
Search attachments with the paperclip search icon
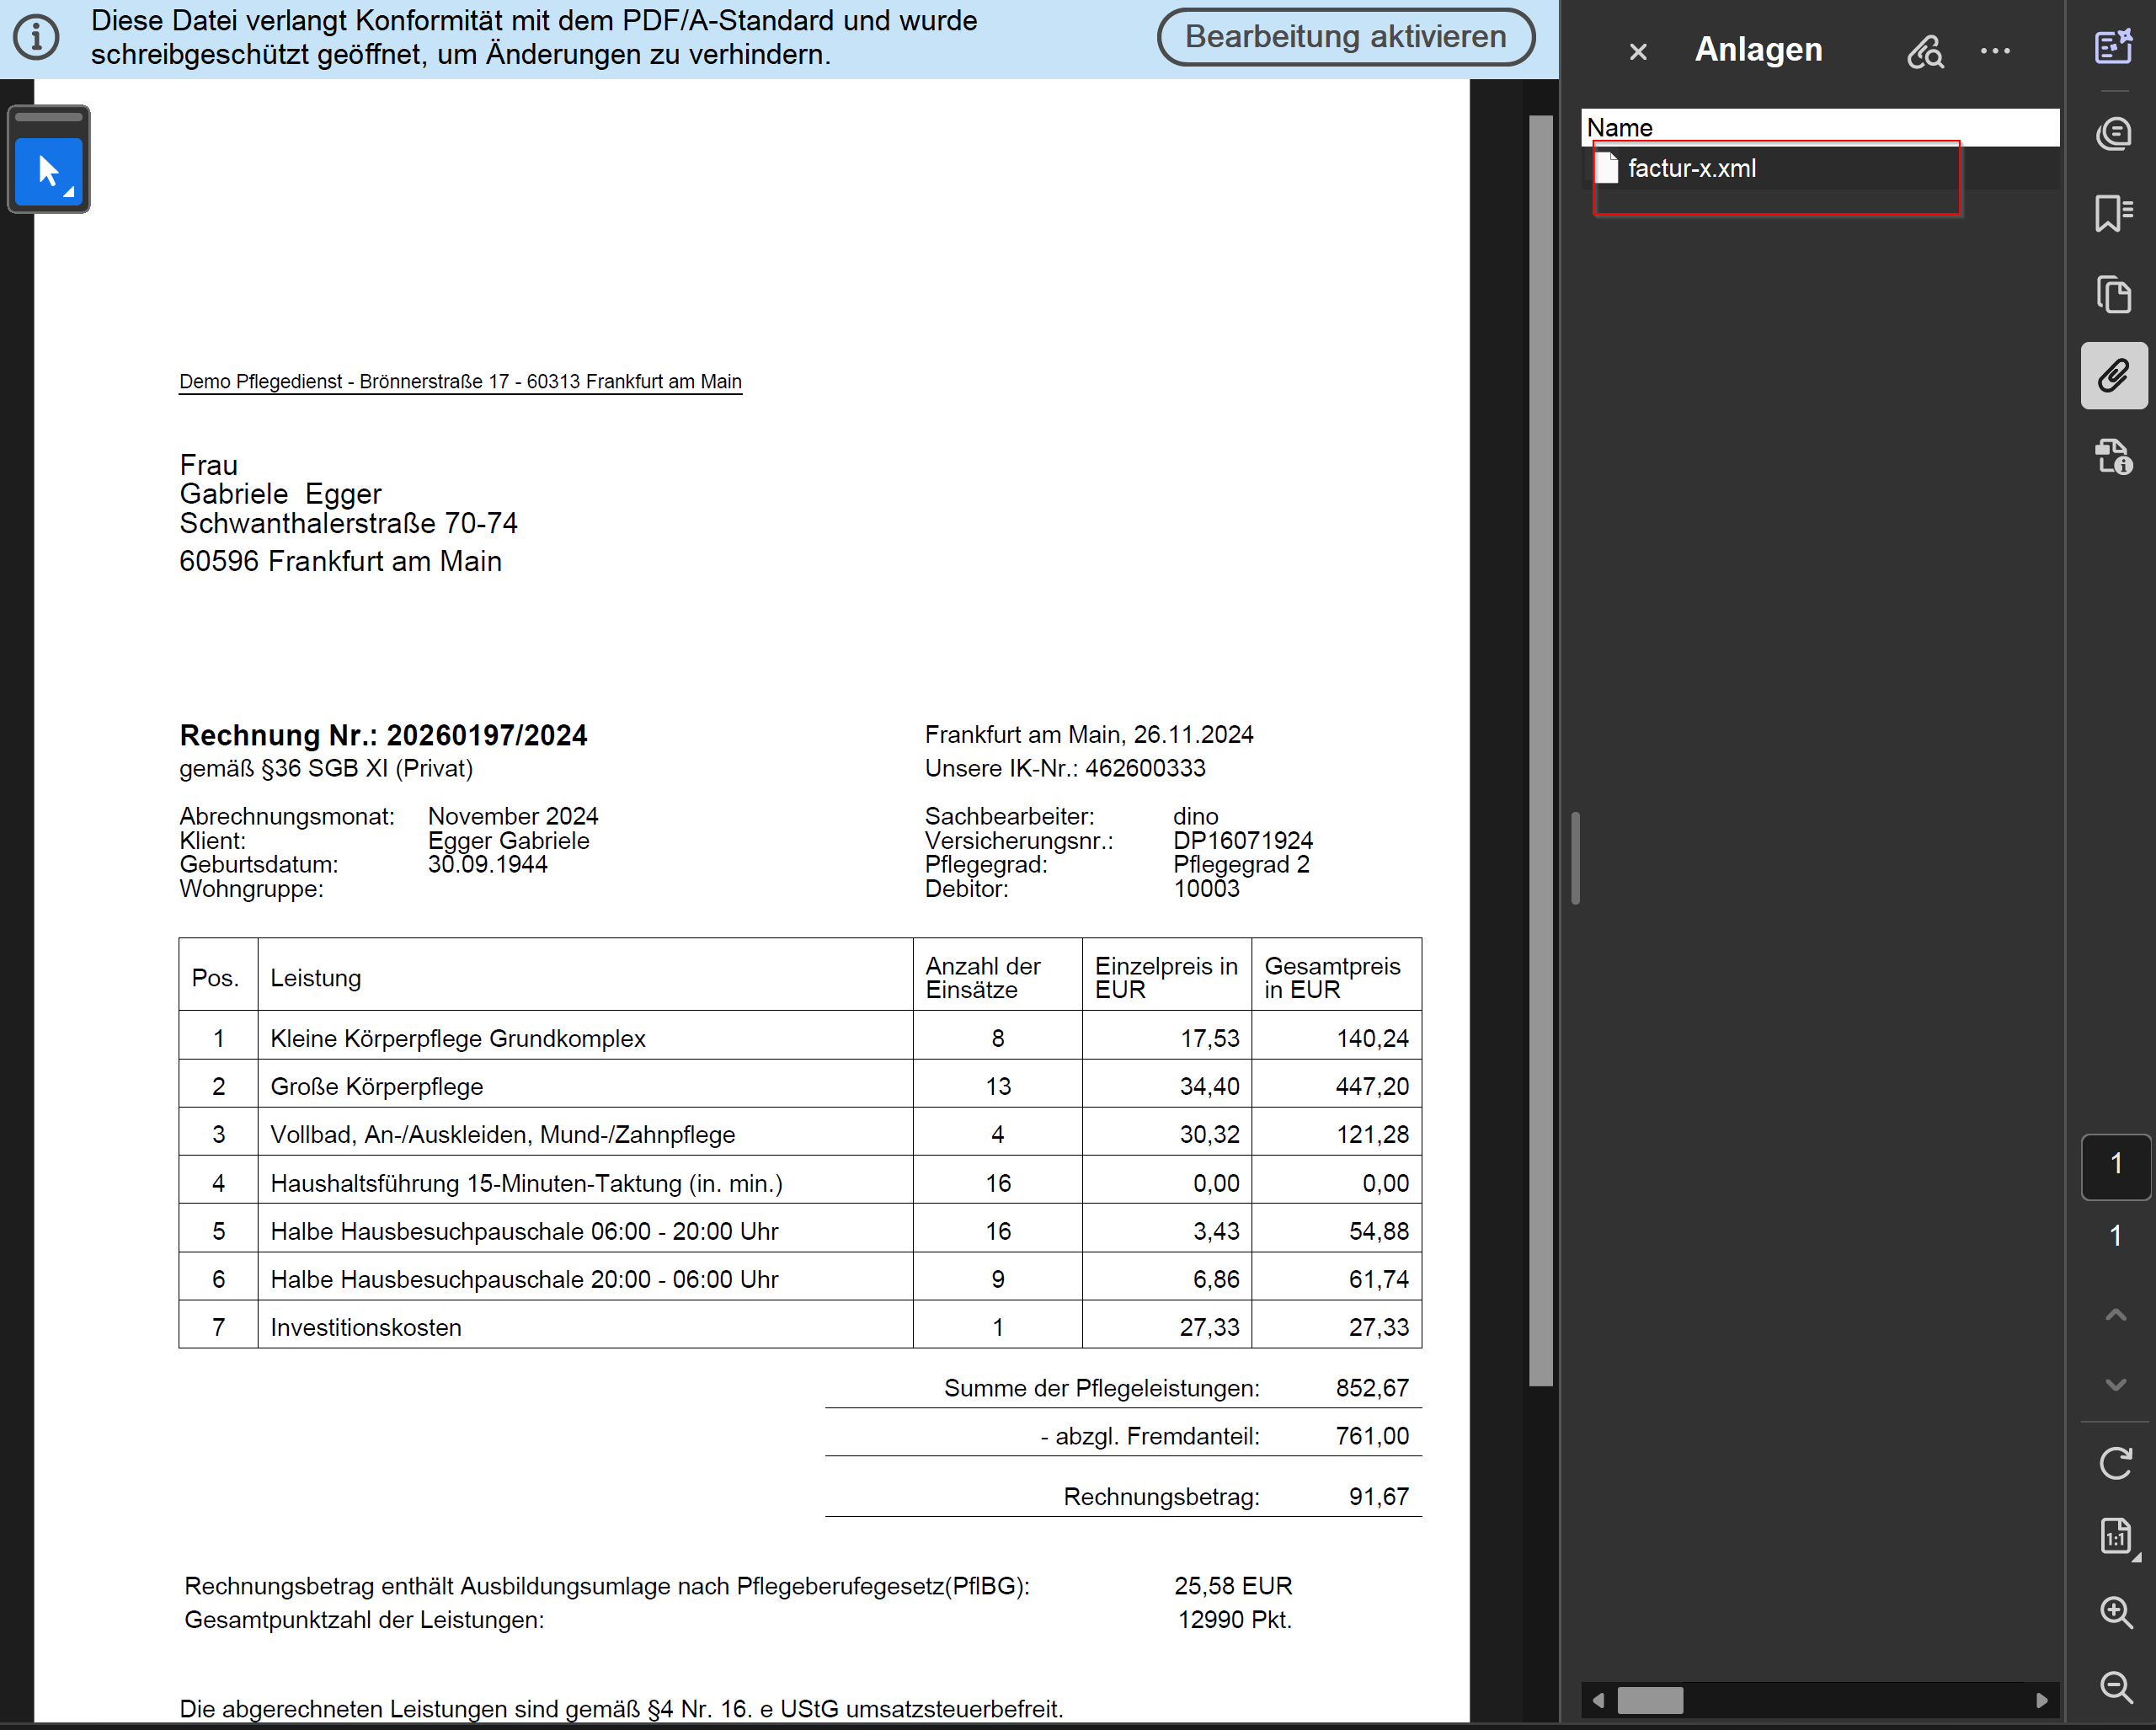click(1924, 51)
